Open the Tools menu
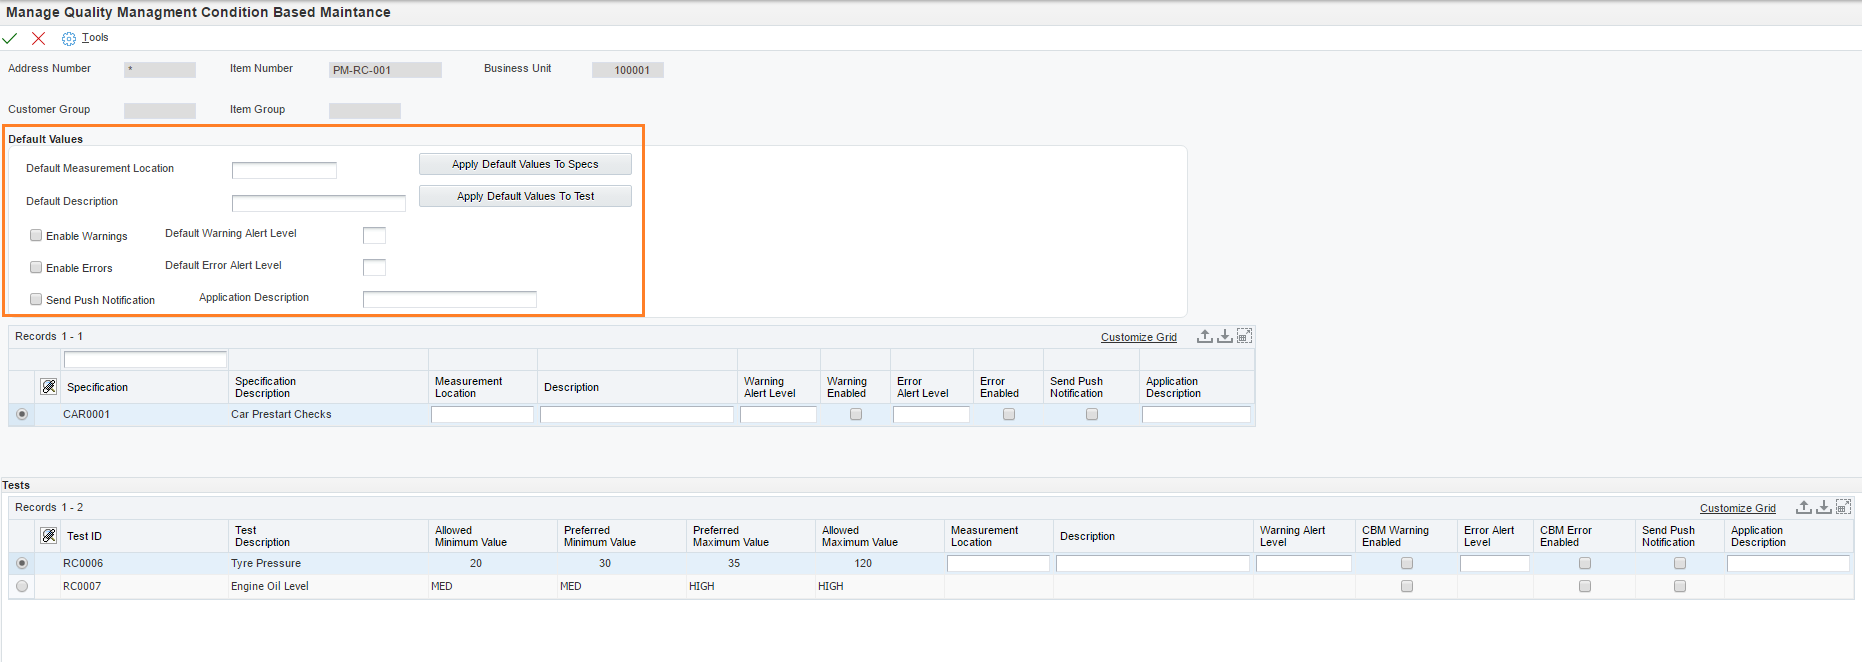 (95, 38)
